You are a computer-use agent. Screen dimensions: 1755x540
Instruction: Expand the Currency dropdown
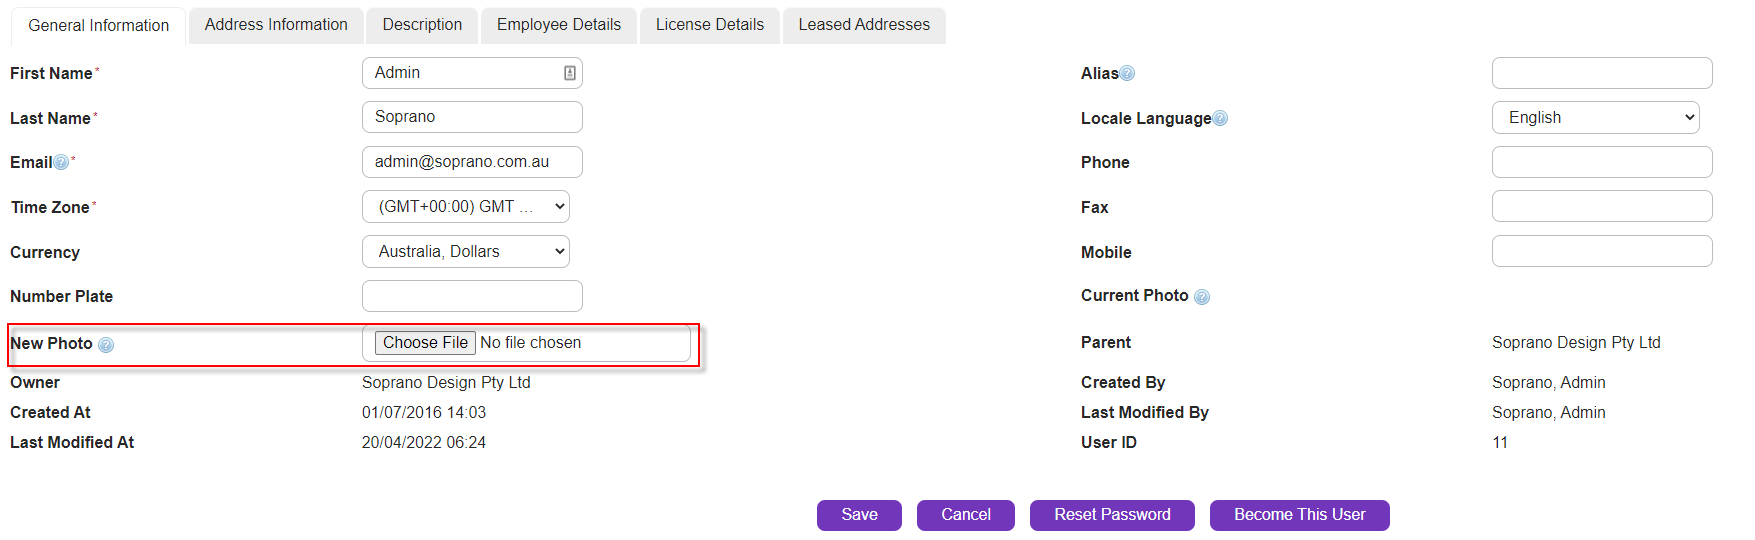point(466,252)
